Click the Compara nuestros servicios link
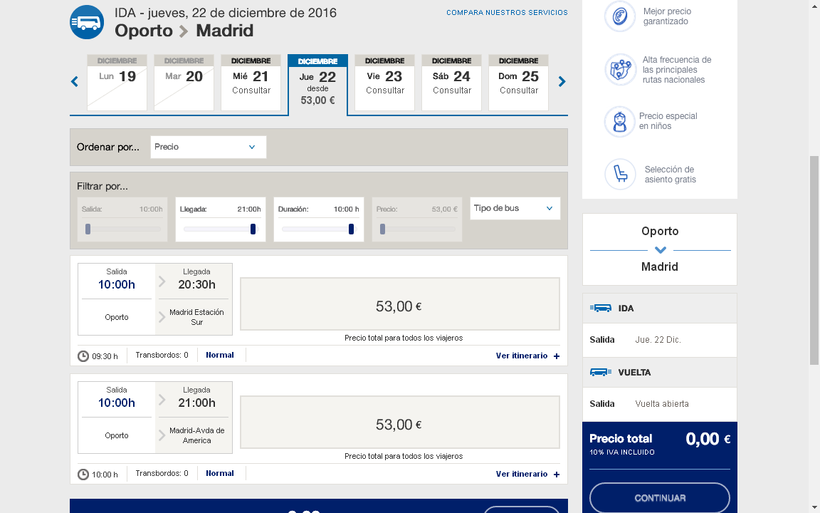 click(506, 13)
